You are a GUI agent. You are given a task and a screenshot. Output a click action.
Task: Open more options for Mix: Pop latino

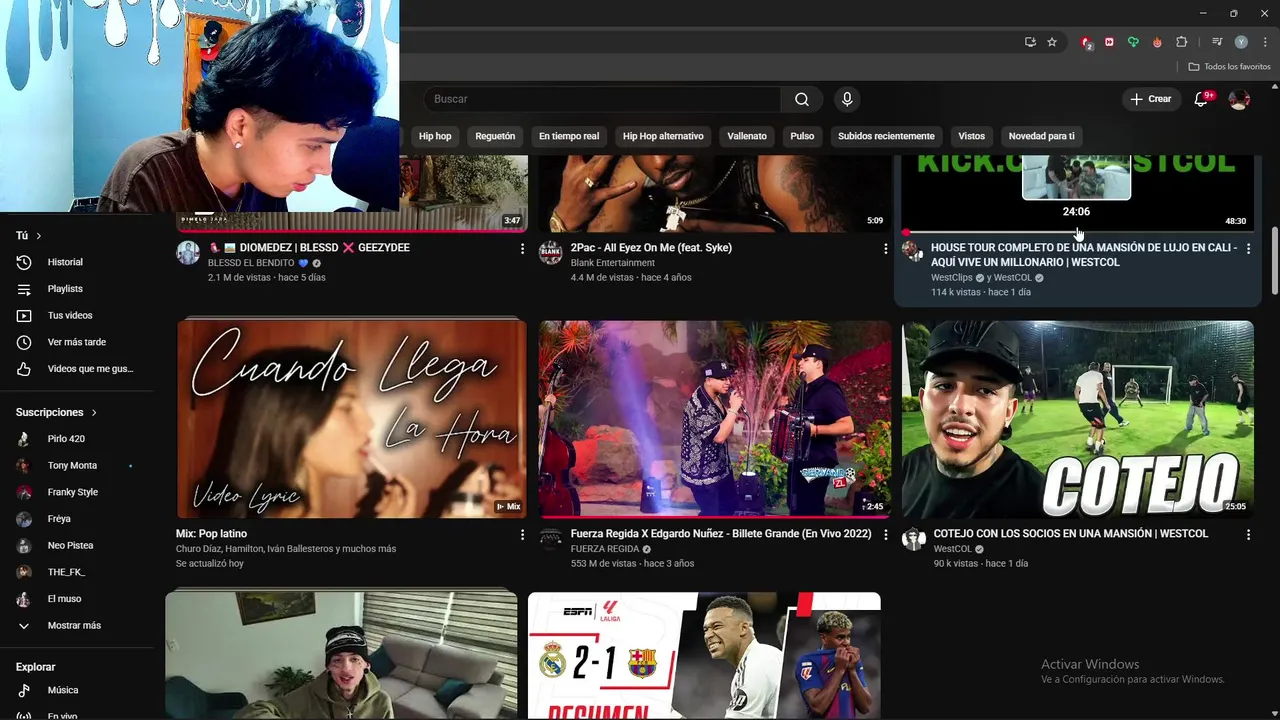(522, 535)
